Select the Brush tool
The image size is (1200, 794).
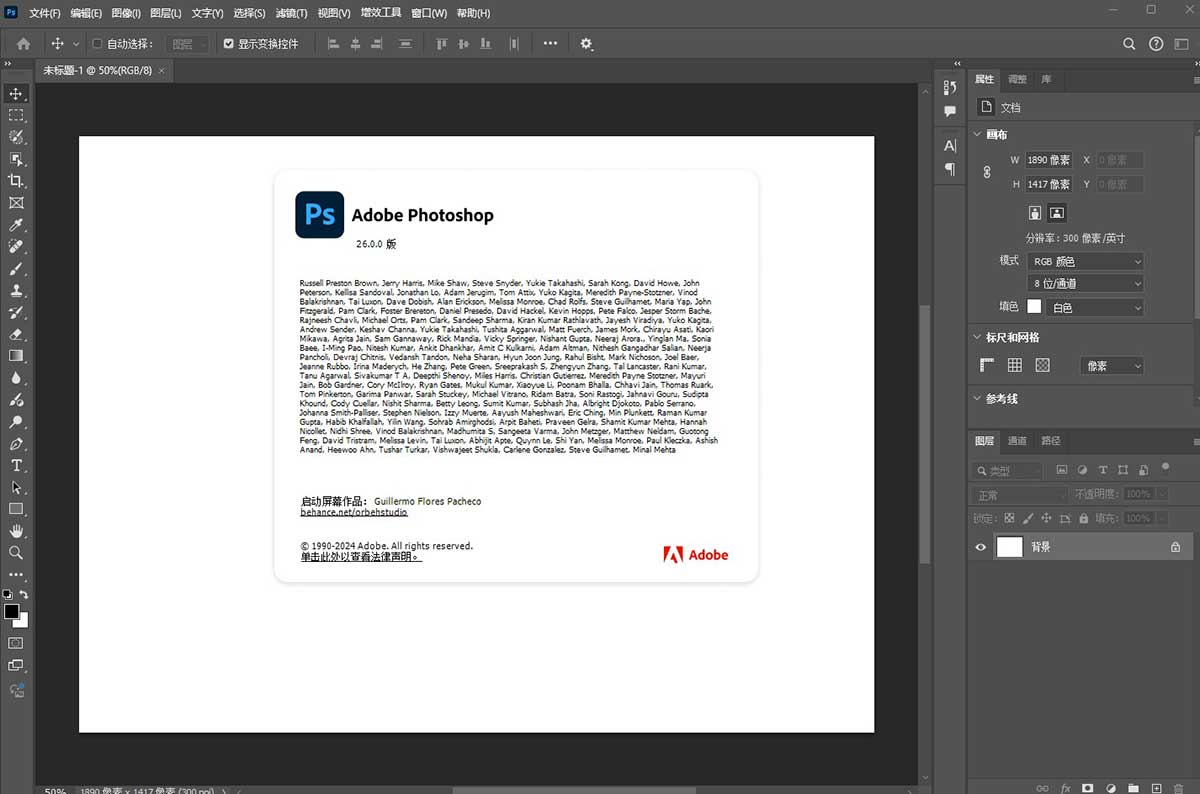coord(16,269)
